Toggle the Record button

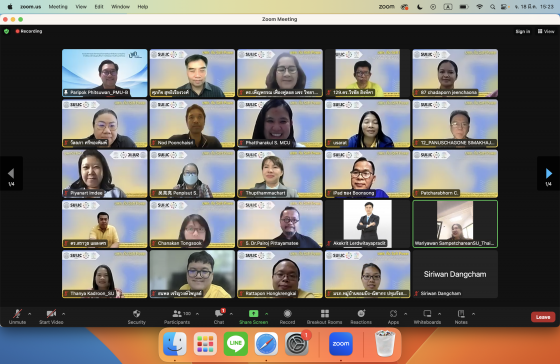click(287, 316)
